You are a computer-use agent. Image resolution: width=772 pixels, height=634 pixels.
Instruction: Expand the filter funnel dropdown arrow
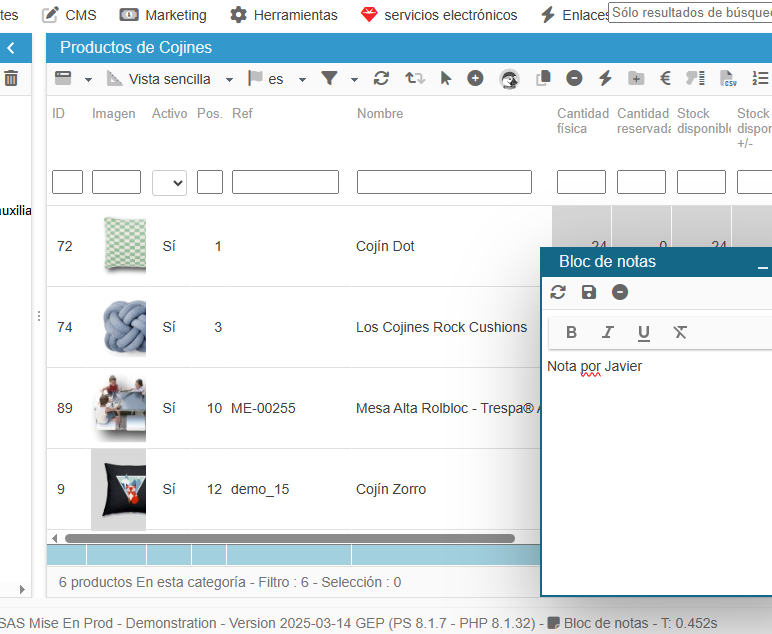click(354, 80)
